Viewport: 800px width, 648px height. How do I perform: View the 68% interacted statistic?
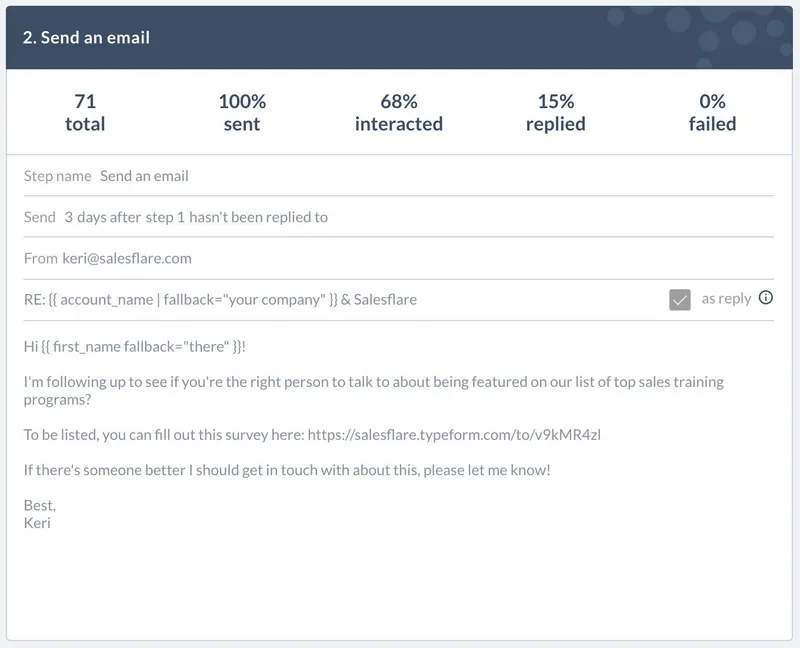399,112
